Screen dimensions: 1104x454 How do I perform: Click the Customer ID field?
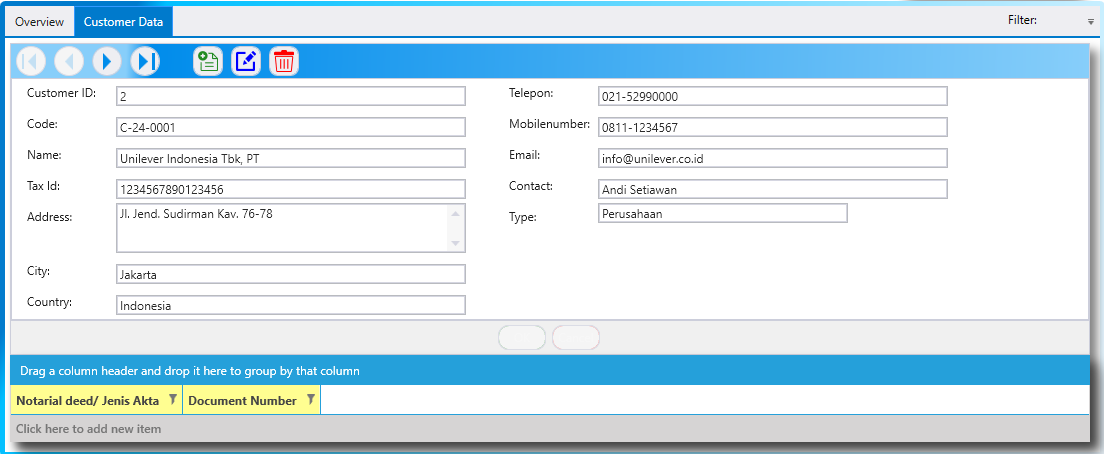pyautogui.click(x=291, y=96)
